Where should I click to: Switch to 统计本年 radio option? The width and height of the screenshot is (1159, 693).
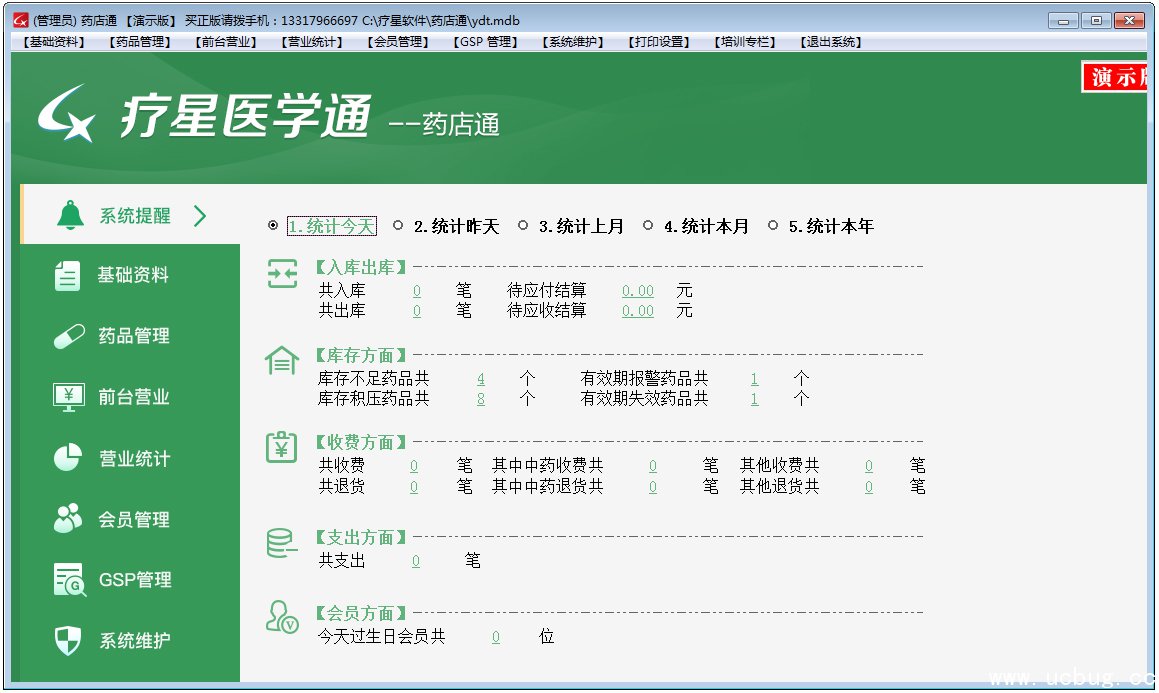pyautogui.click(x=773, y=226)
